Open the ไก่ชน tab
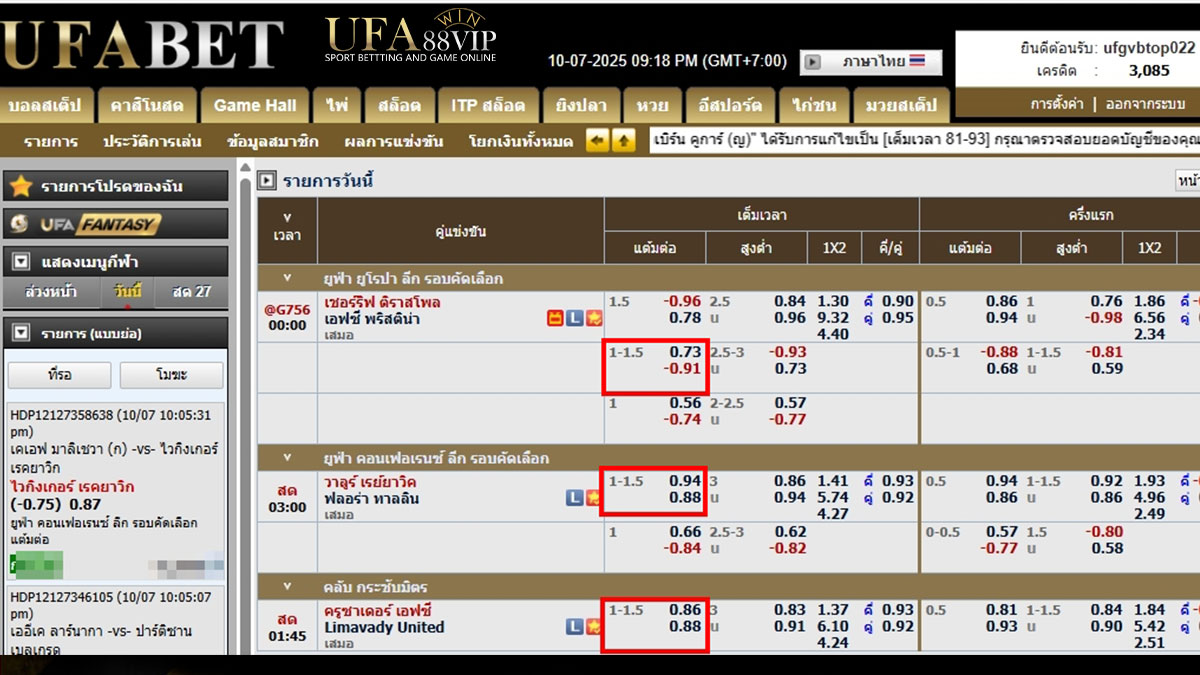 [x=815, y=105]
